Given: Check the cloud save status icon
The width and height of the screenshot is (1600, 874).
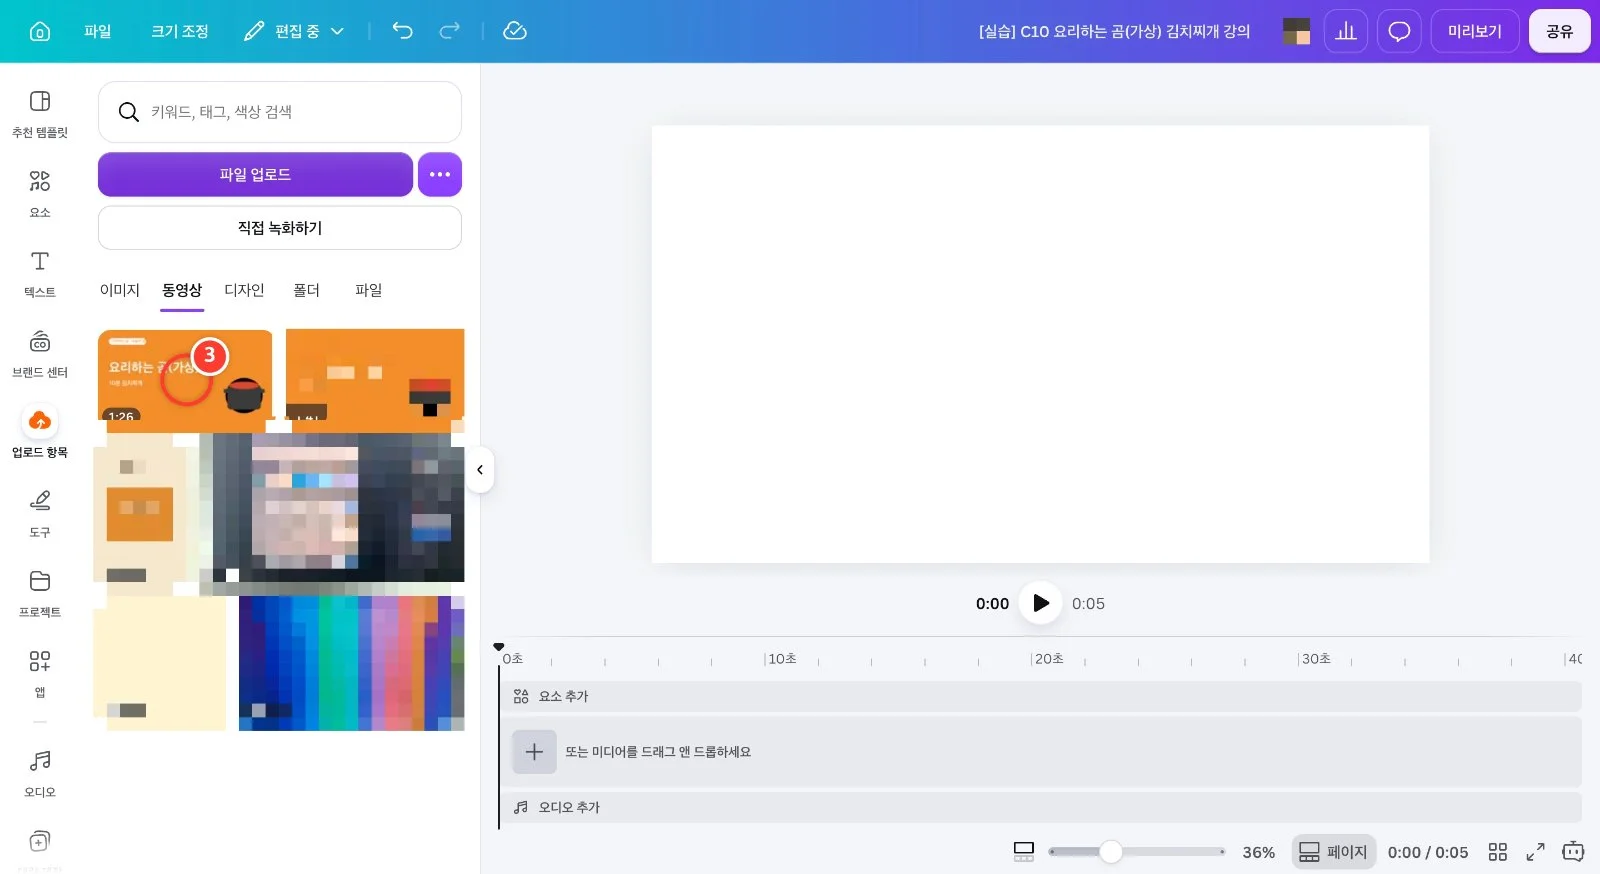Looking at the screenshot, I should (x=515, y=31).
